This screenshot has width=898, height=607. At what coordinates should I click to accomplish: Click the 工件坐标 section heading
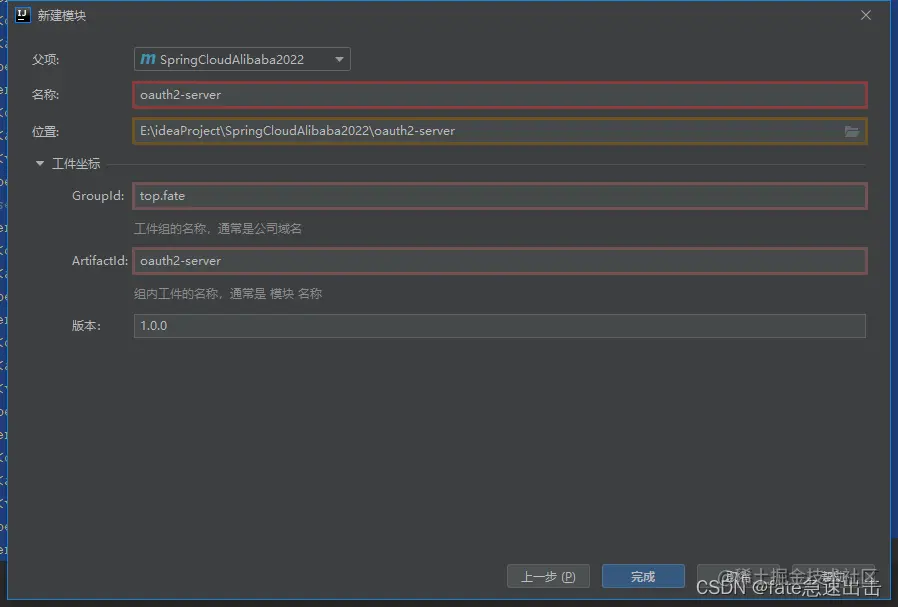click(x=76, y=164)
